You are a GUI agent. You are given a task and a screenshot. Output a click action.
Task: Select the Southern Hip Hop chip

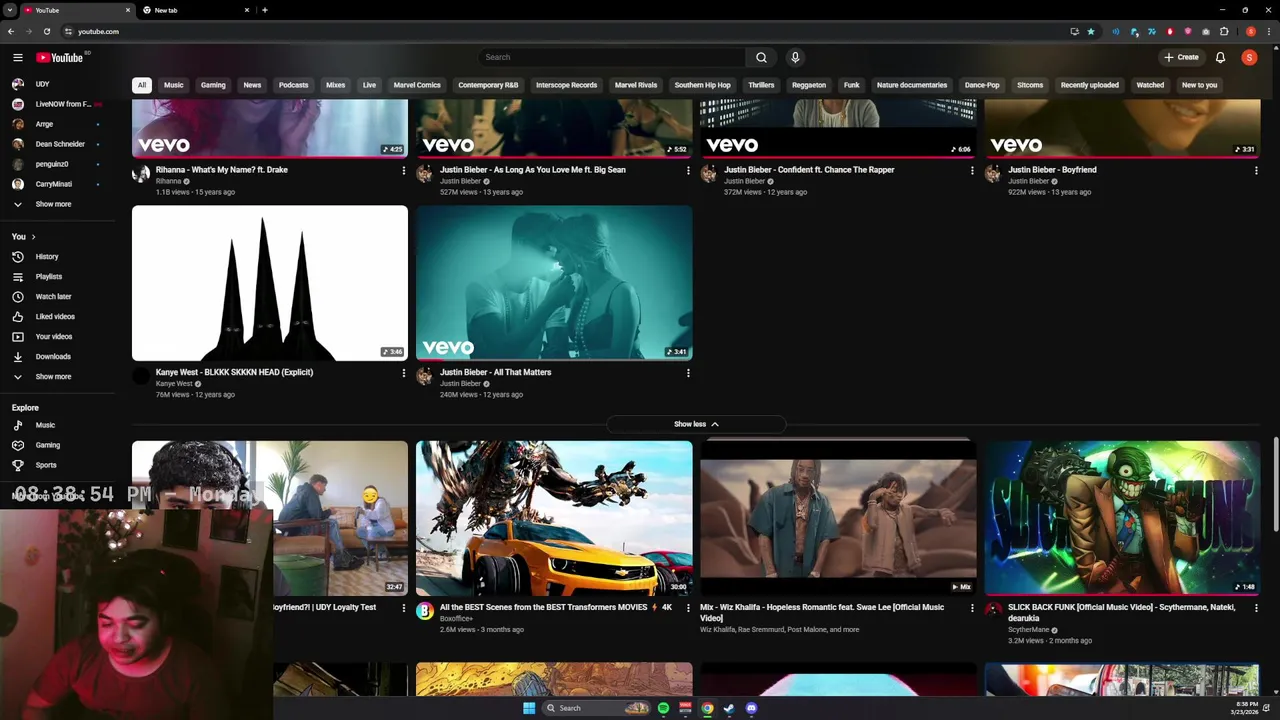pyautogui.click(x=702, y=85)
